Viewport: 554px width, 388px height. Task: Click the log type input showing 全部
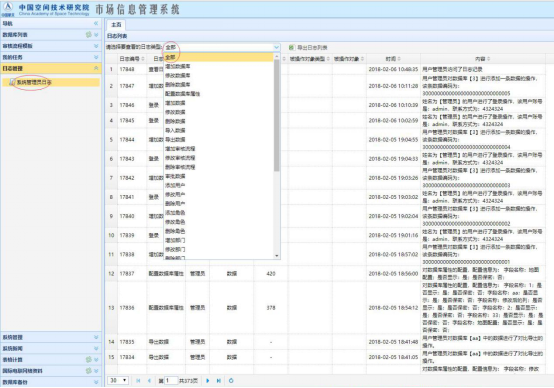click(x=218, y=47)
